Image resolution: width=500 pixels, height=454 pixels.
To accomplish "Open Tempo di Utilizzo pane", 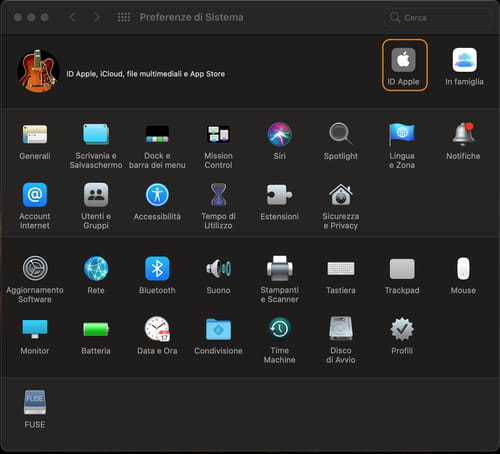I will [x=218, y=206].
